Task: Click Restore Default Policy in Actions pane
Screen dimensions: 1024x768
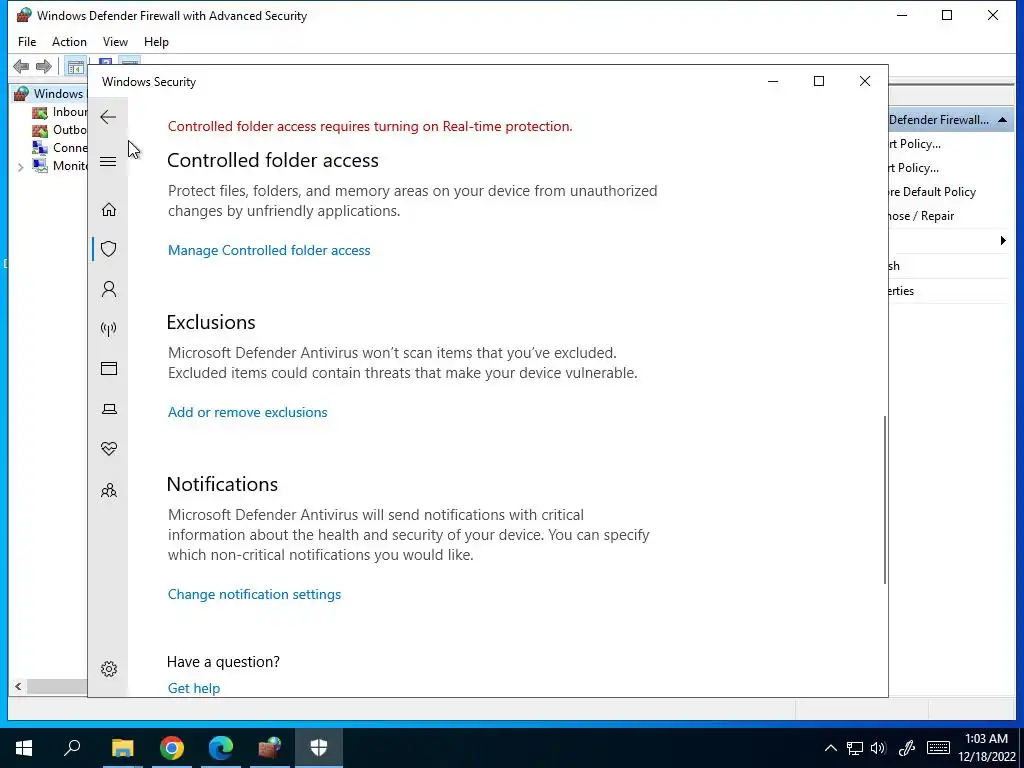Action: (932, 191)
